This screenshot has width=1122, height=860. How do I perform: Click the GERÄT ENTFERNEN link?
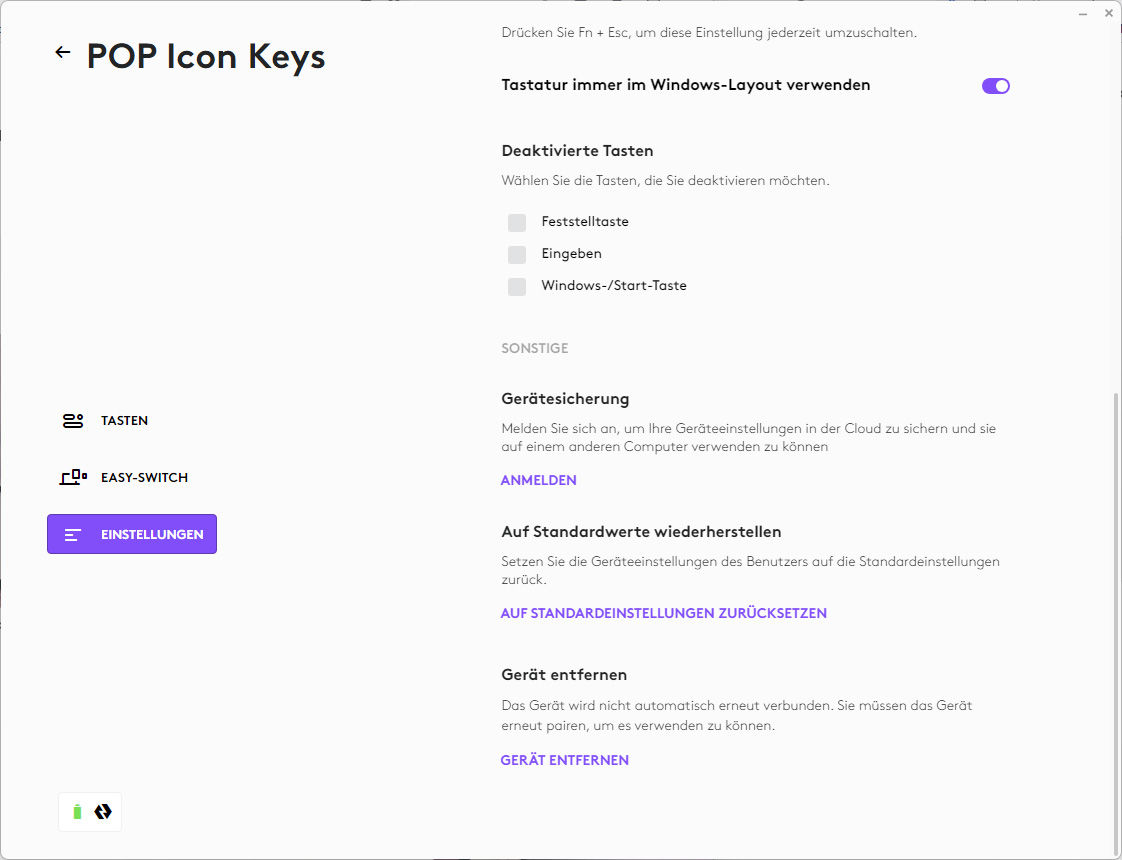pos(564,760)
